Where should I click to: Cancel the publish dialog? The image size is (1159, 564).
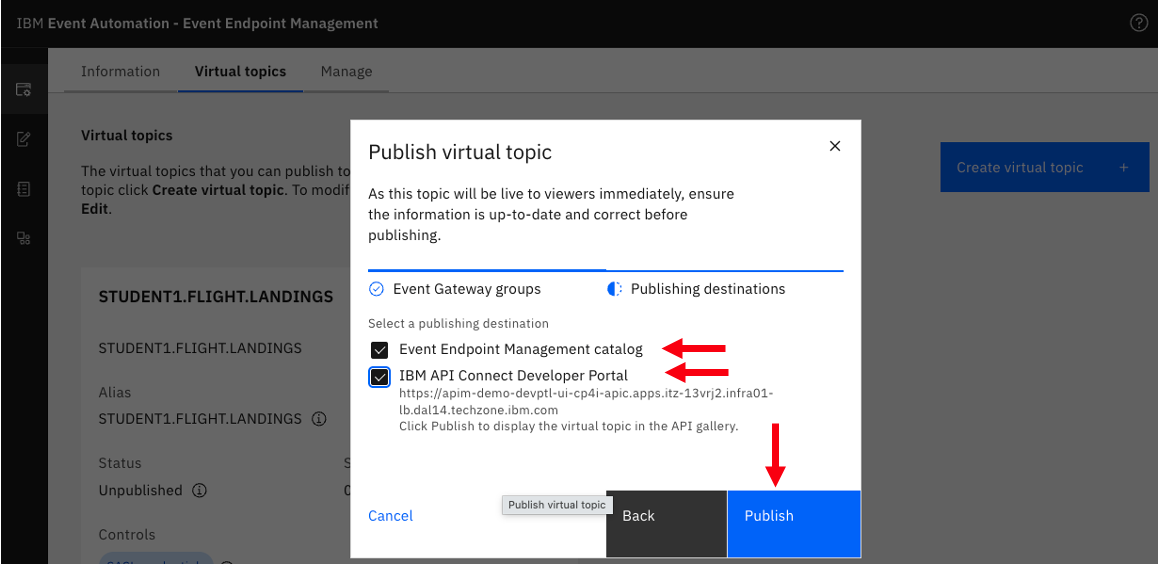click(x=390, y=516)
